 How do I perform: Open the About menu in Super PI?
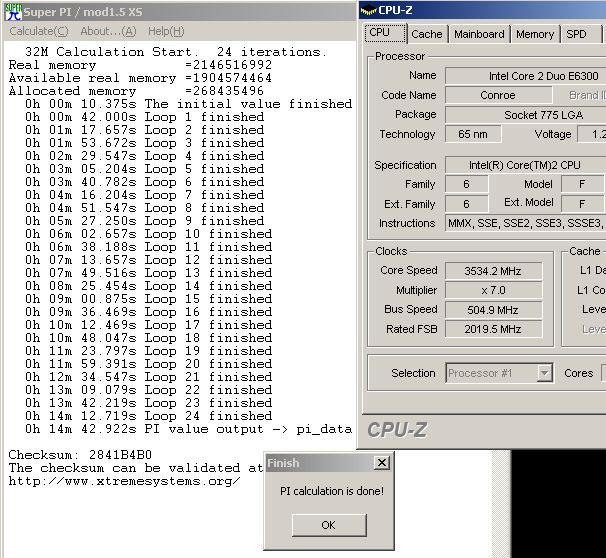point(108,31)
